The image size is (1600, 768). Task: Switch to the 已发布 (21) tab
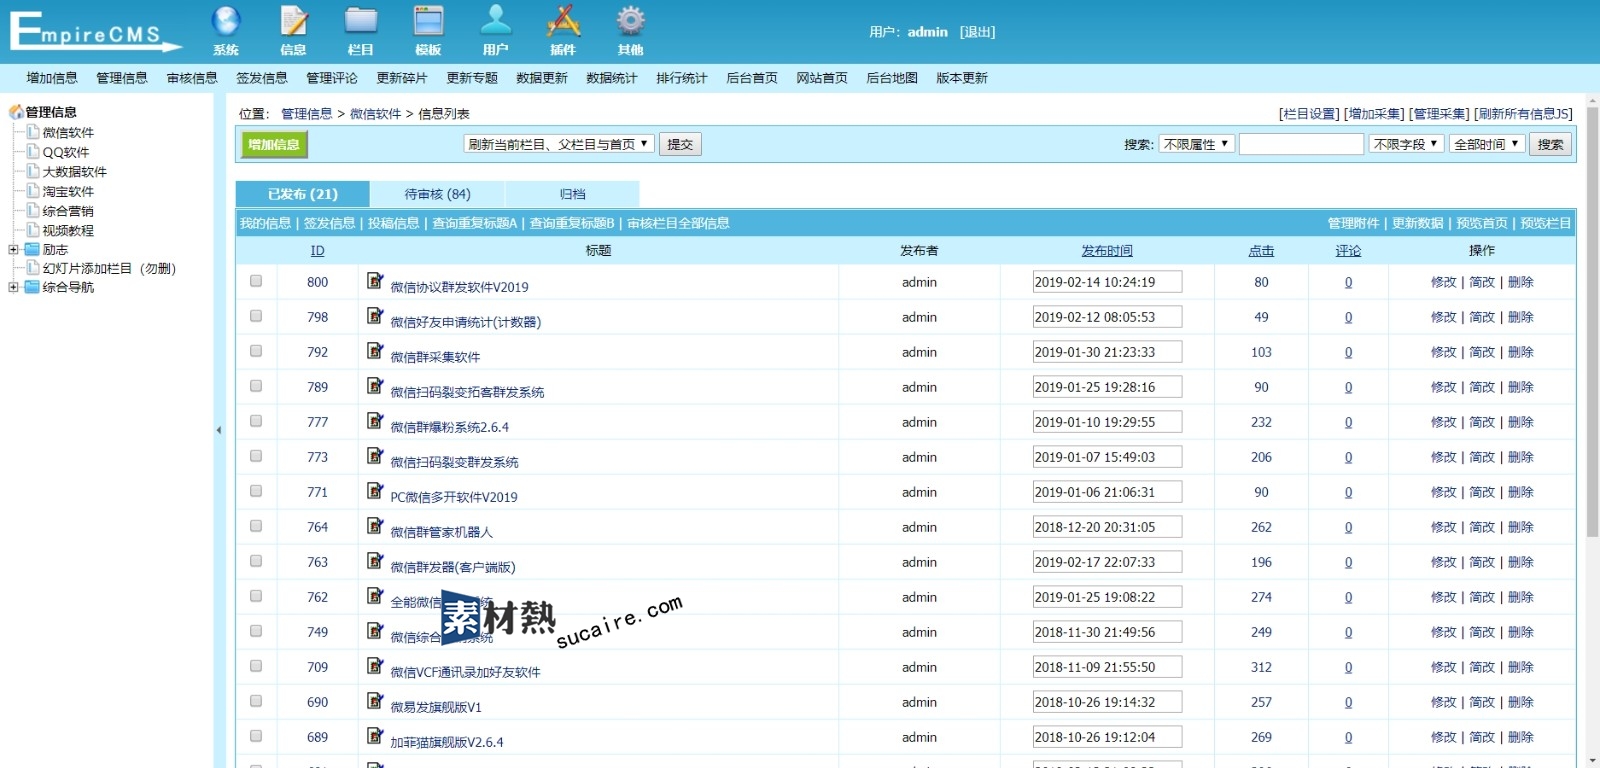303,194
